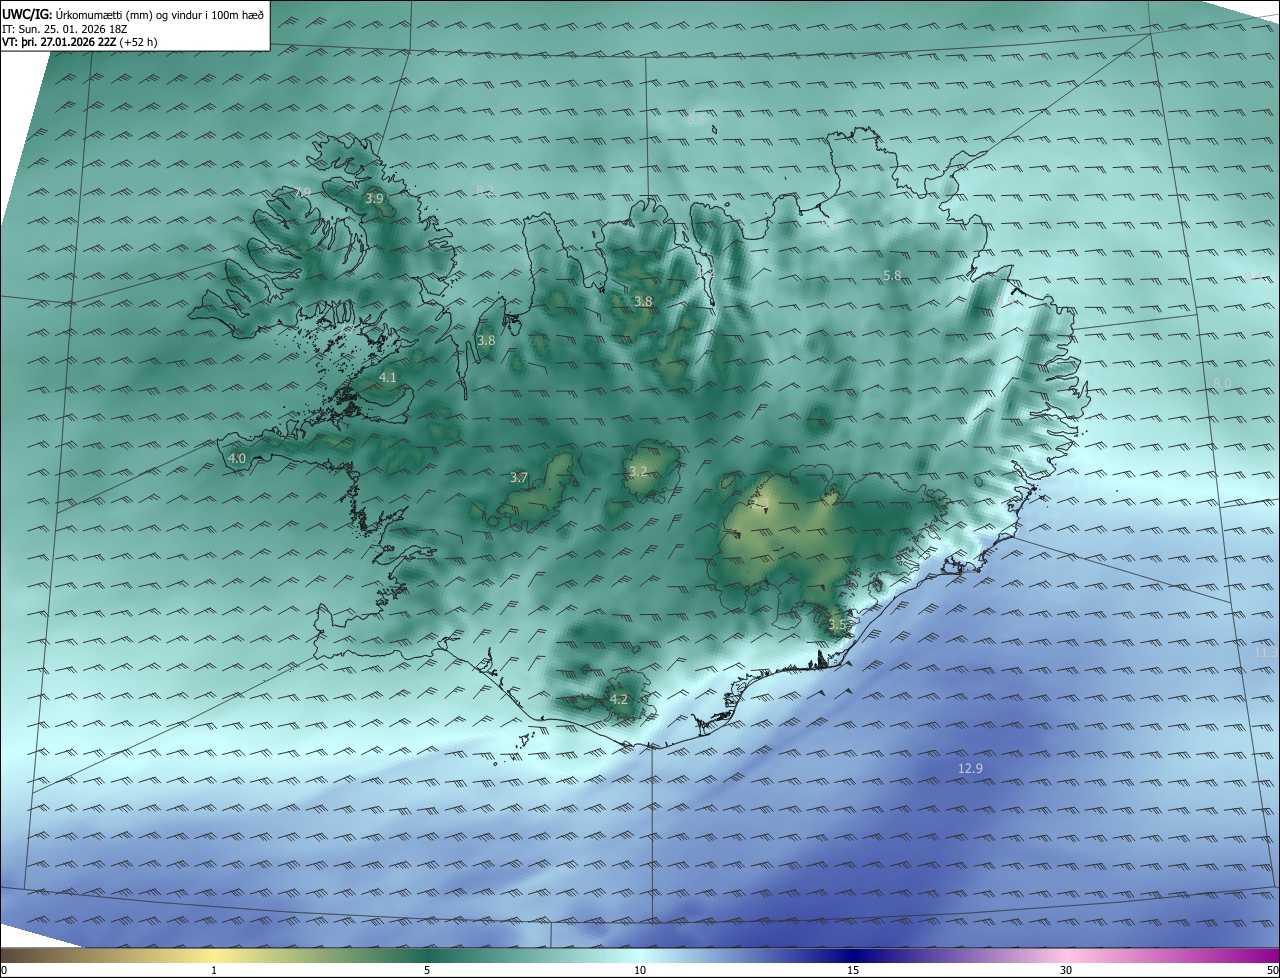Click the faint 7.9 value label

click(x=302, y=192)
